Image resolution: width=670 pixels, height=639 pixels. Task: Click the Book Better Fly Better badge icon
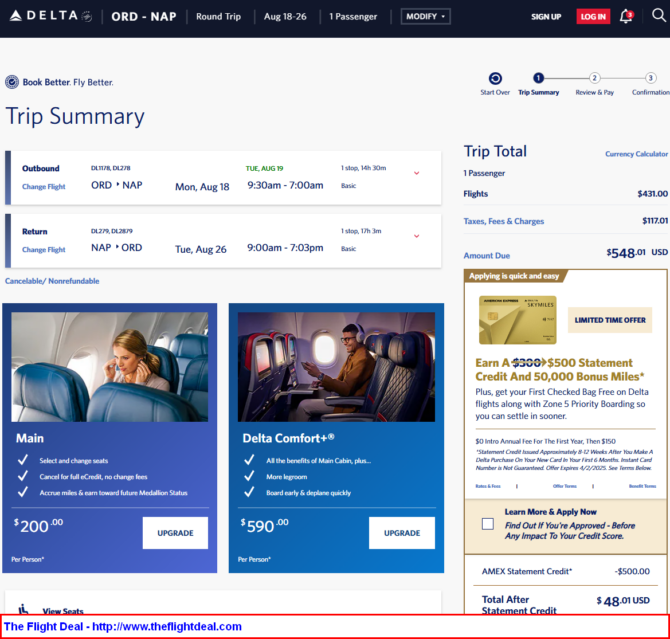pyautogui.click(x=12, y=82)
